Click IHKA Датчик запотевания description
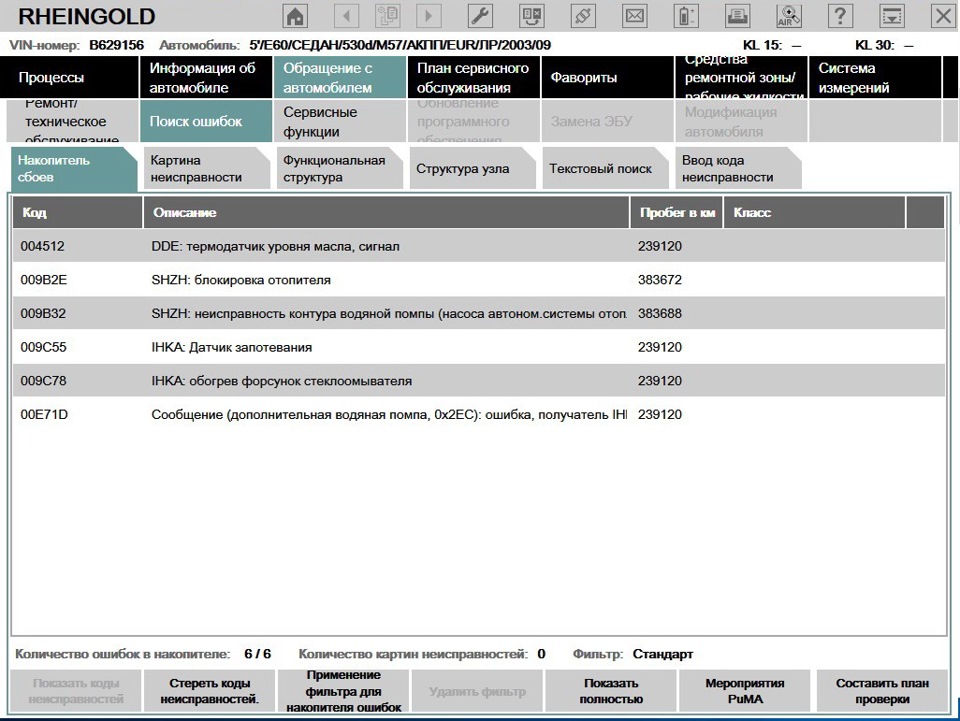 point(231,347)
